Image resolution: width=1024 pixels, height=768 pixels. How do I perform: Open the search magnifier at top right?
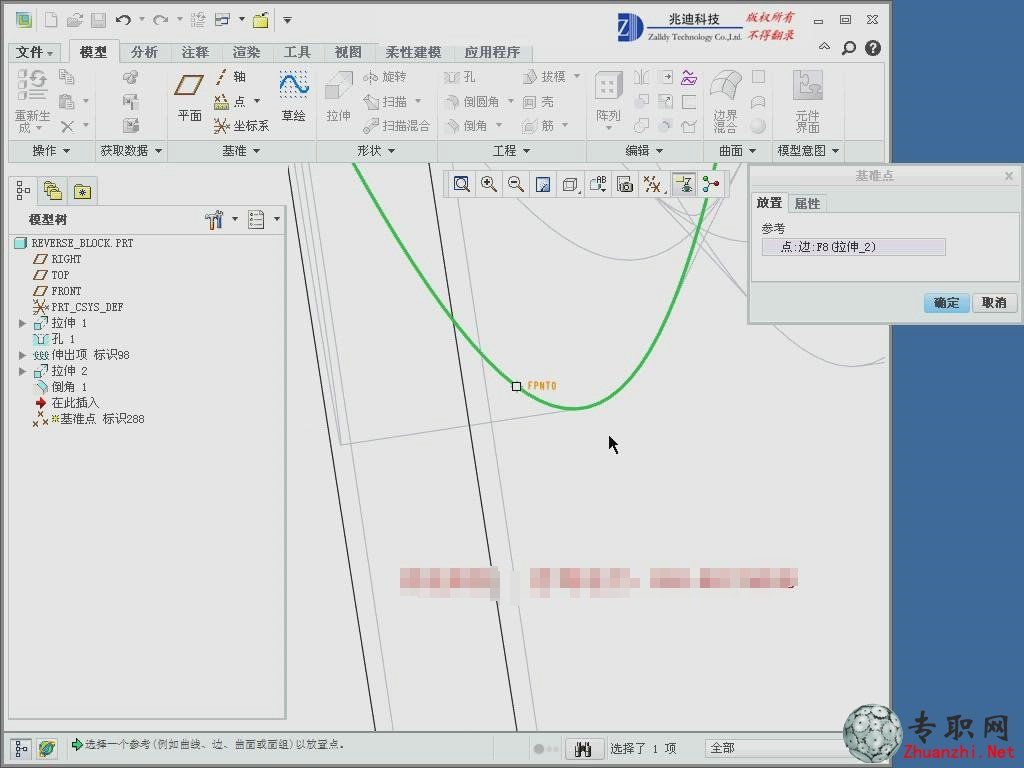point(848,48)
